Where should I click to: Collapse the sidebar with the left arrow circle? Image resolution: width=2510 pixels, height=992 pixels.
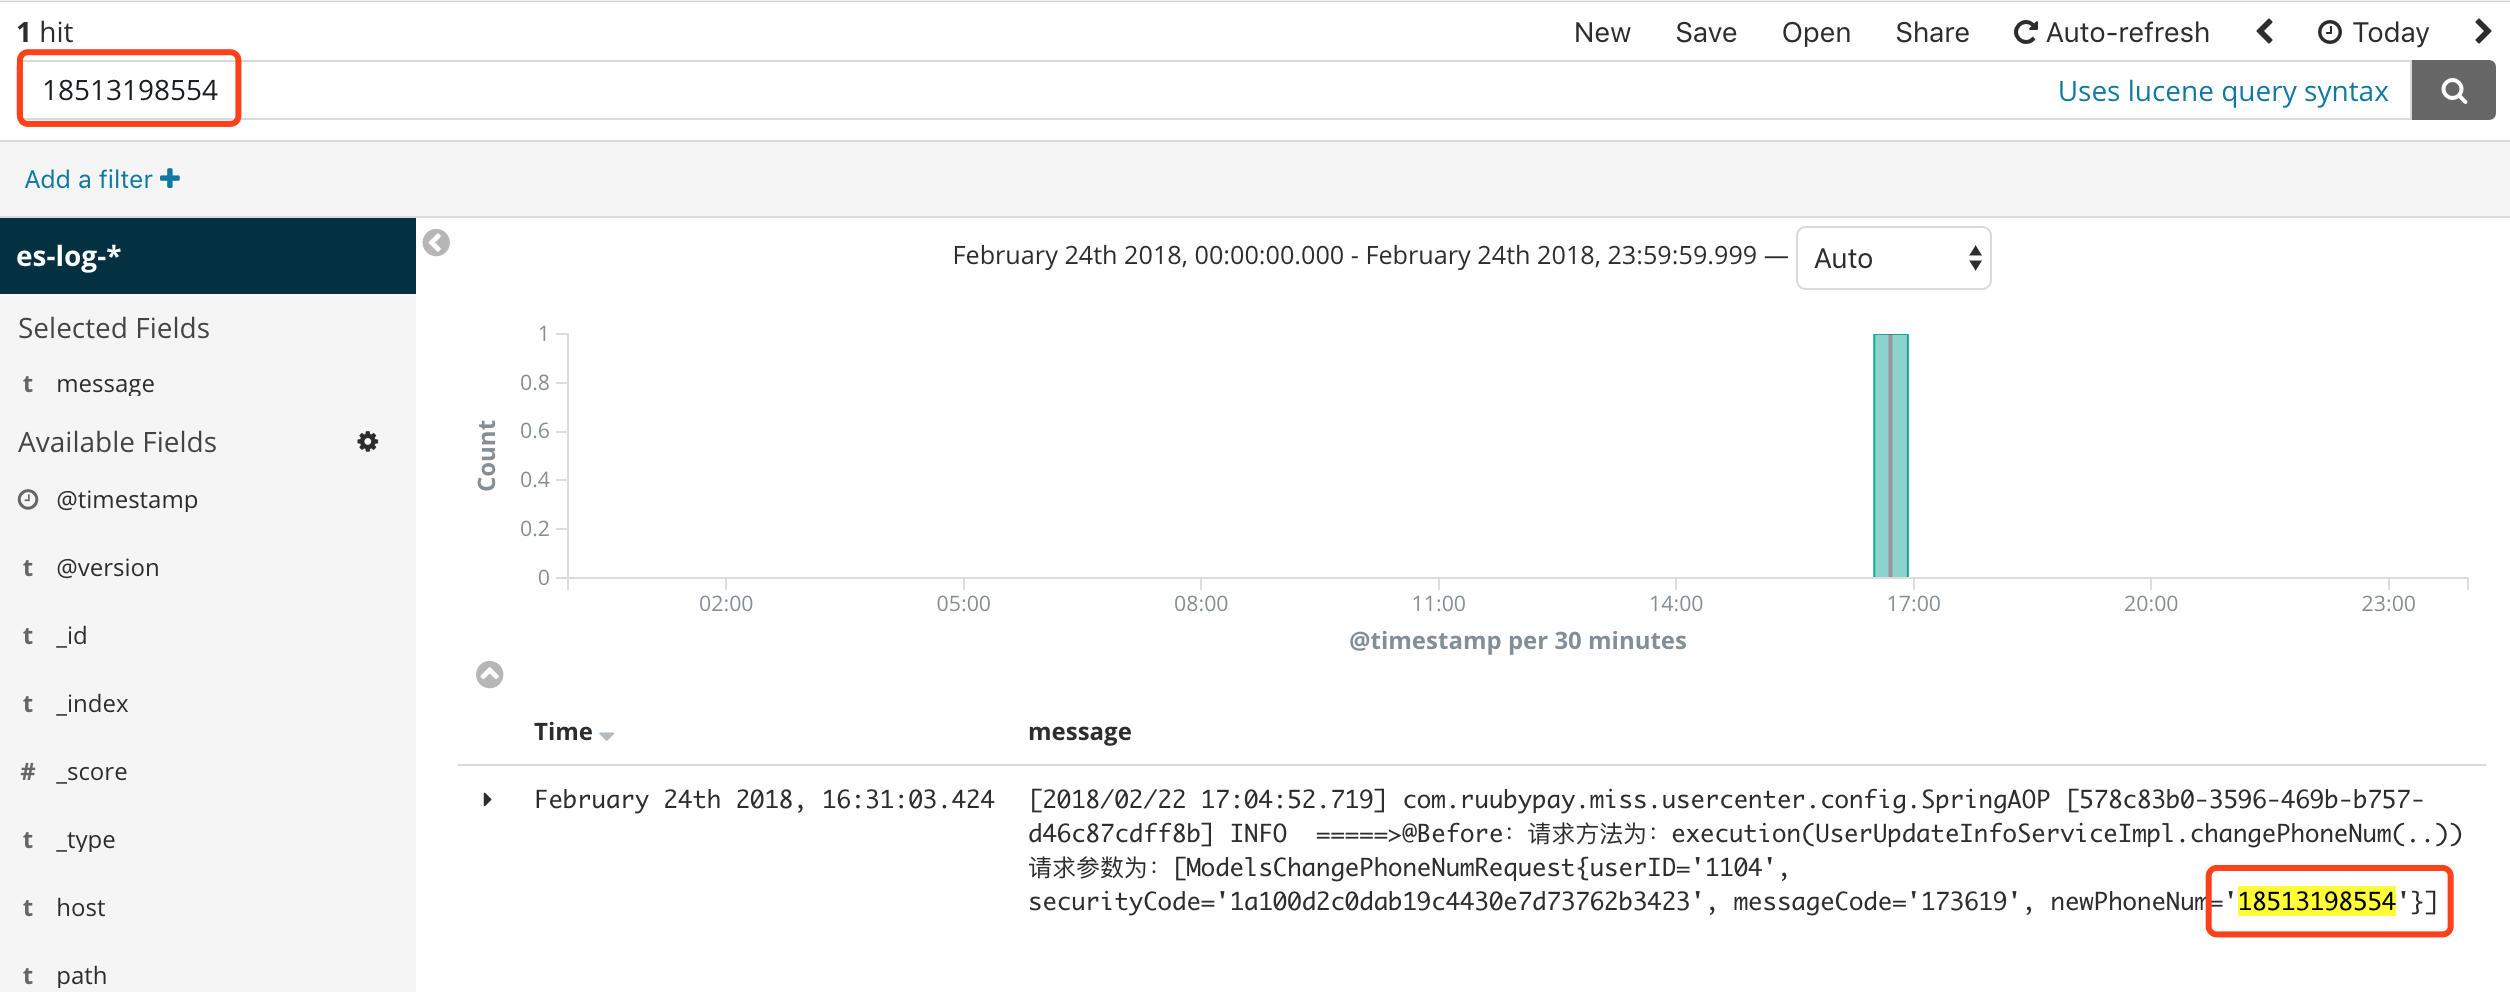point(436,243)
